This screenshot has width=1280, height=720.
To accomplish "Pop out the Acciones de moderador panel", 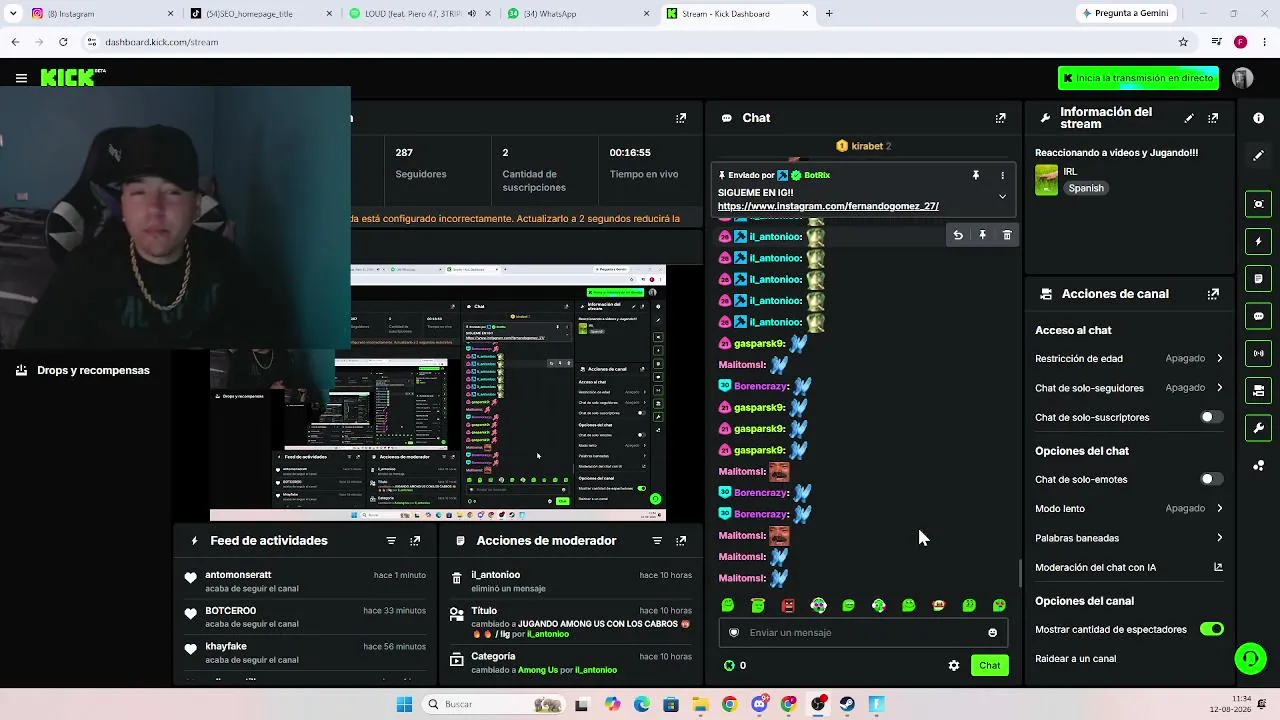I will (681, 541).
